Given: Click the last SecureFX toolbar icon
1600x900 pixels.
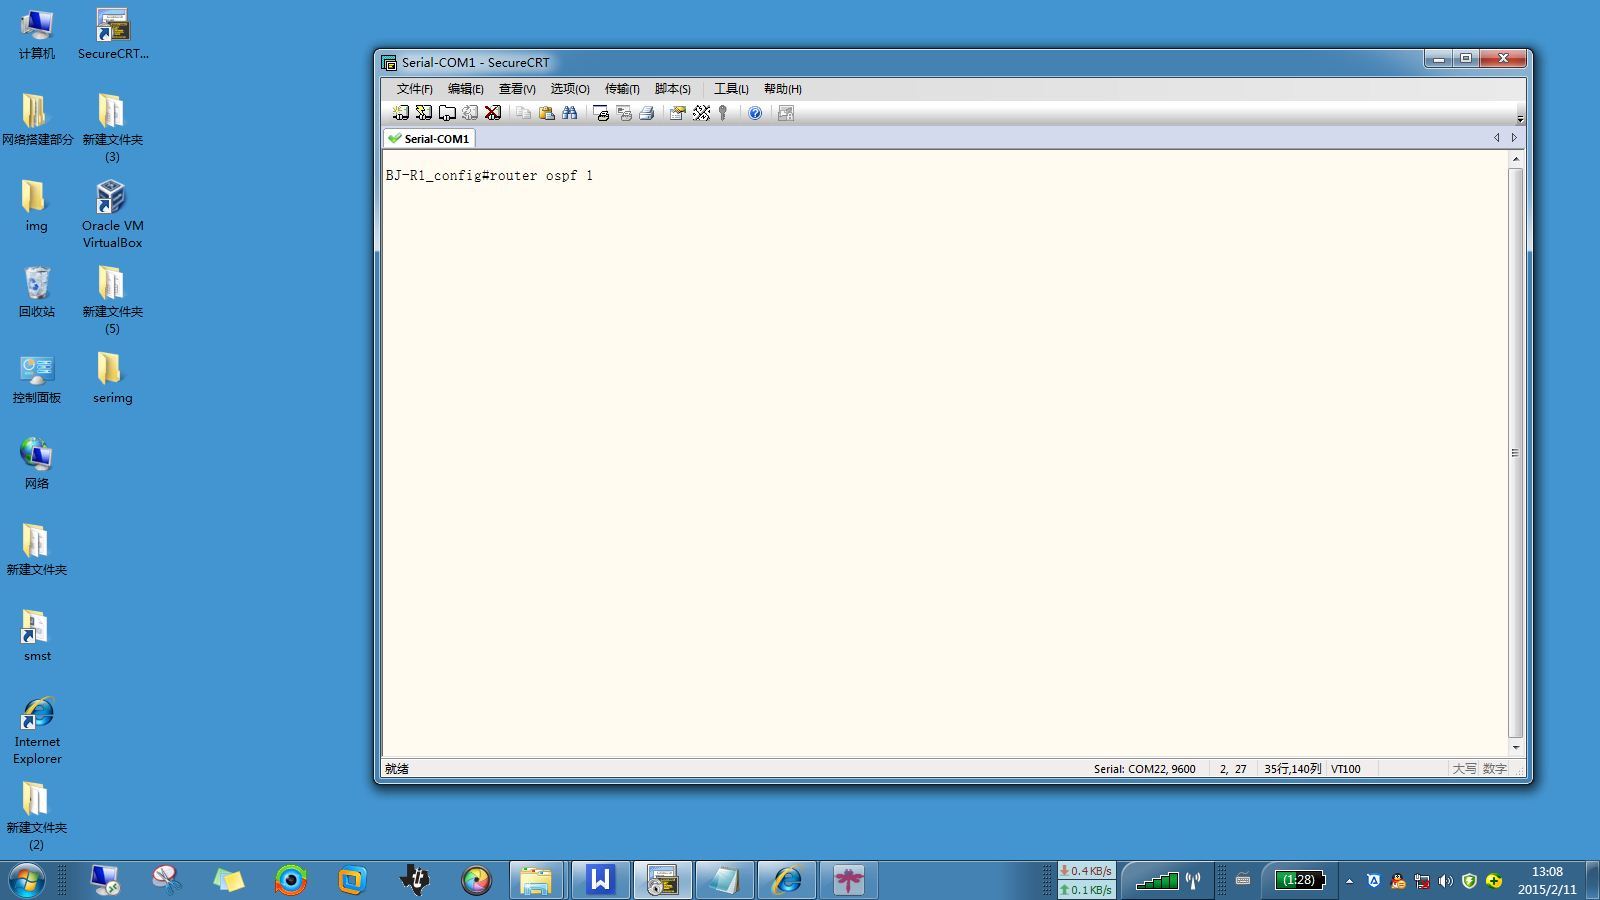Looking at the screenshot, I should (x=786, y=113).
